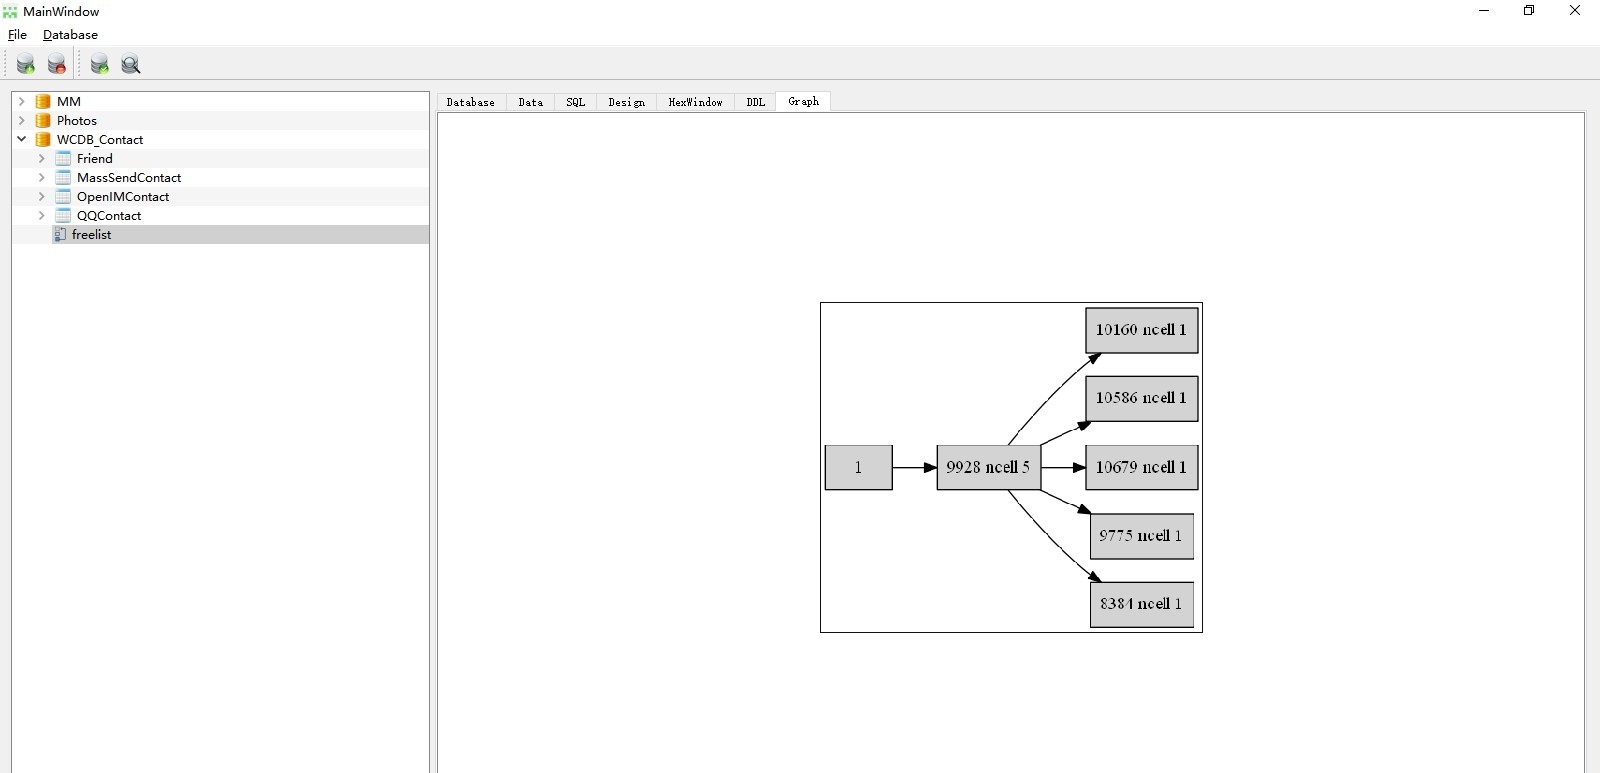This screenshot has width=1603, height=773.
Task: Select the Friend table label
Action: tap(95, 158)
